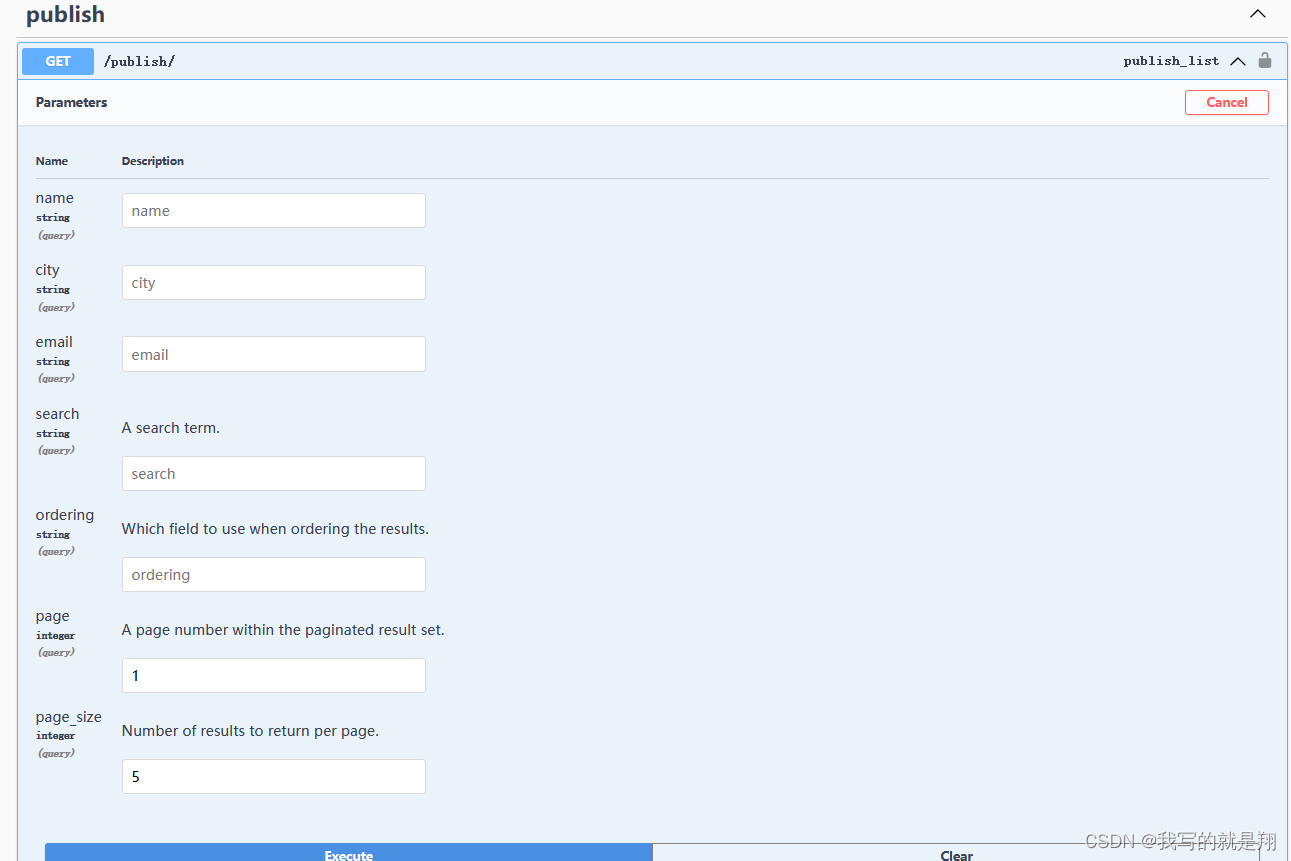The height and width of the screenshot is (861, 1291).
Task: Focus the city input field
Action: tap(274, 283)
